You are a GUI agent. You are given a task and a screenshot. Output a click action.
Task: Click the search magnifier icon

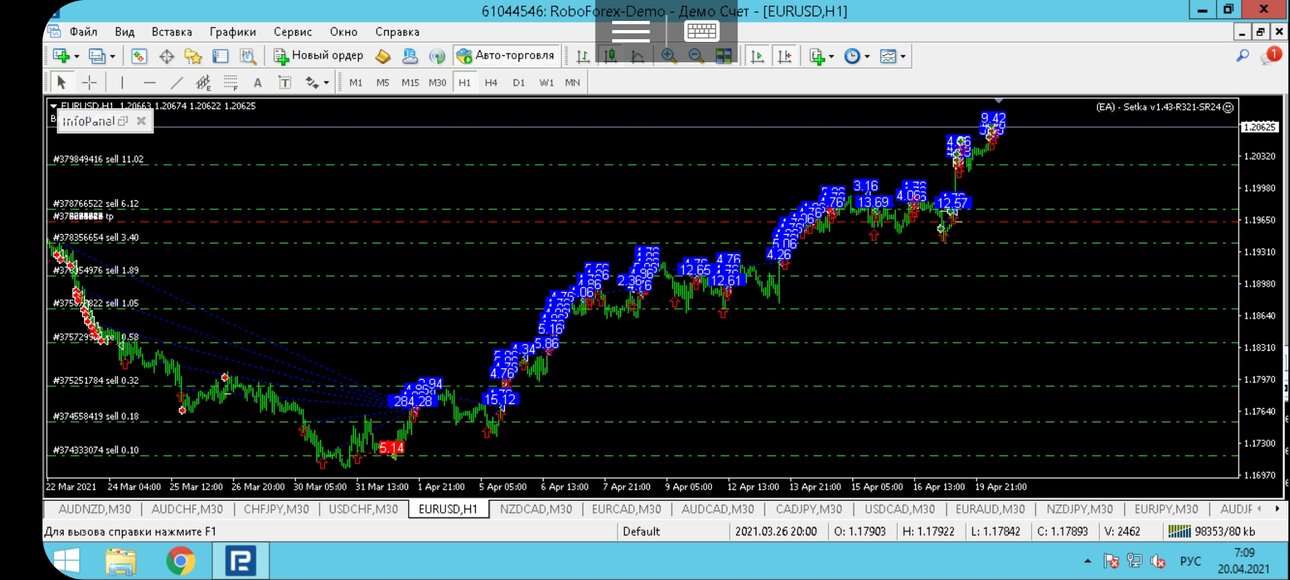(1242, 56)
